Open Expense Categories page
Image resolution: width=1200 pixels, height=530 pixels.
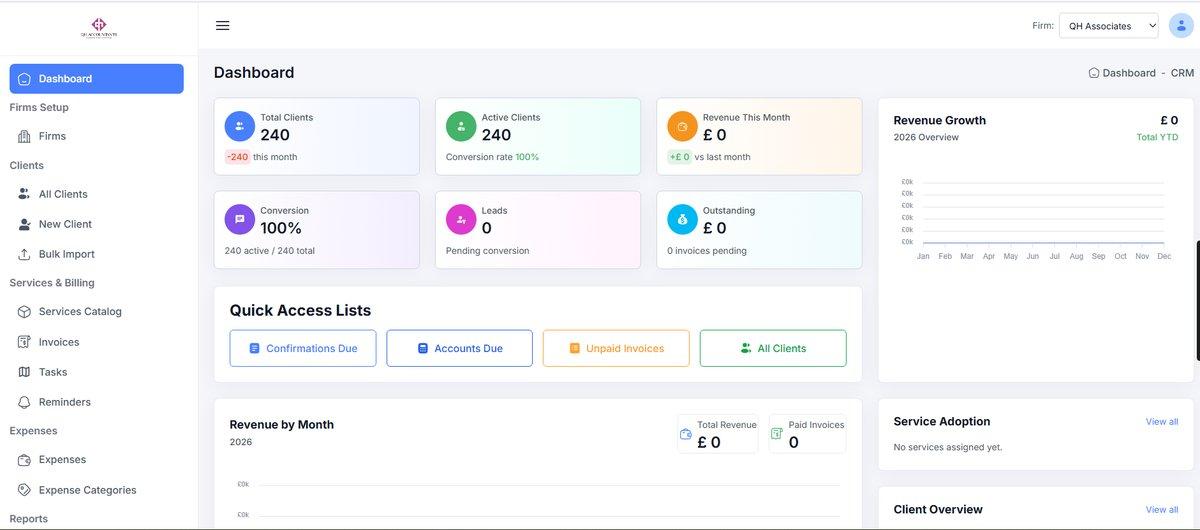click(x=87, y=490)
